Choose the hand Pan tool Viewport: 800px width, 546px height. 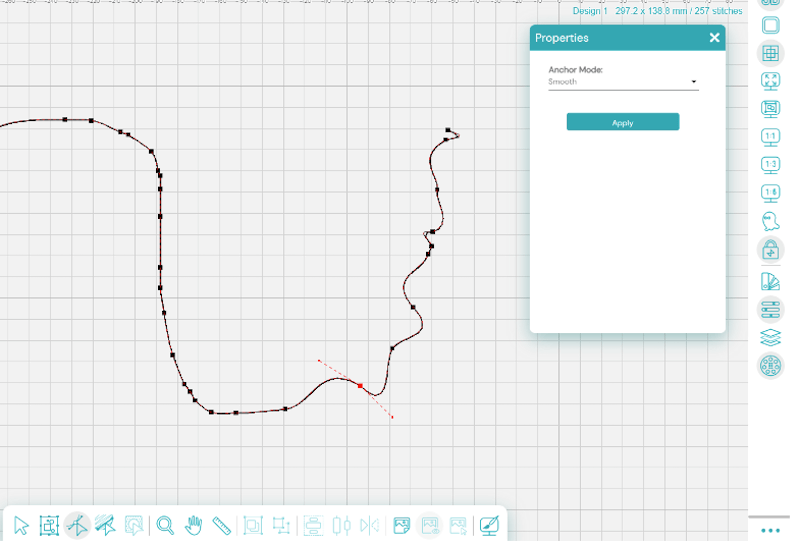click(x=193, y=526)
